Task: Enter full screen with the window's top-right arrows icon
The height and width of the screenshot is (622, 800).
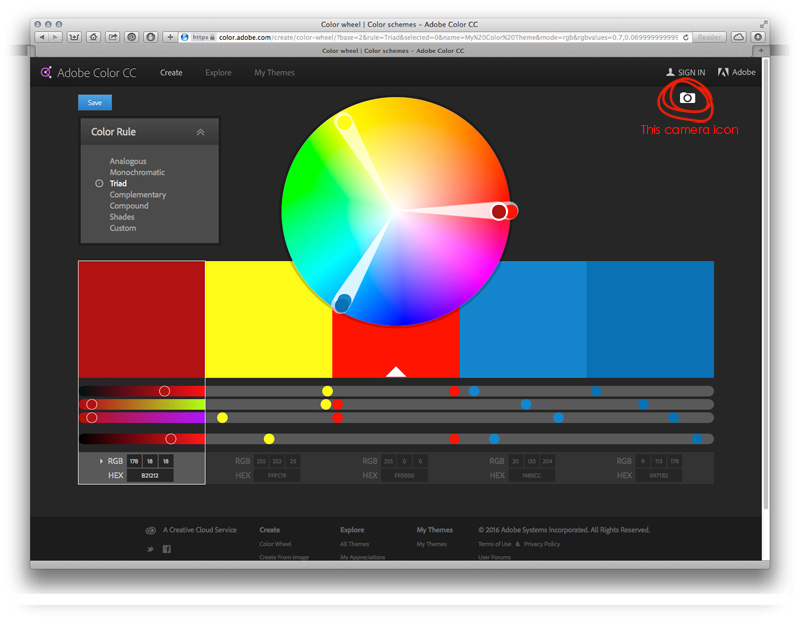Action: pyautogui.click(x=763, y=24)
